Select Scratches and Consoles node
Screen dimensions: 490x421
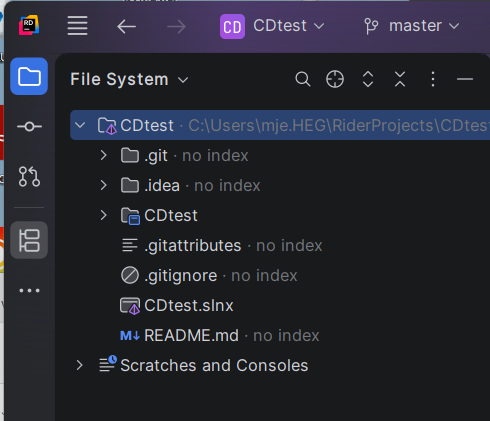214,365
